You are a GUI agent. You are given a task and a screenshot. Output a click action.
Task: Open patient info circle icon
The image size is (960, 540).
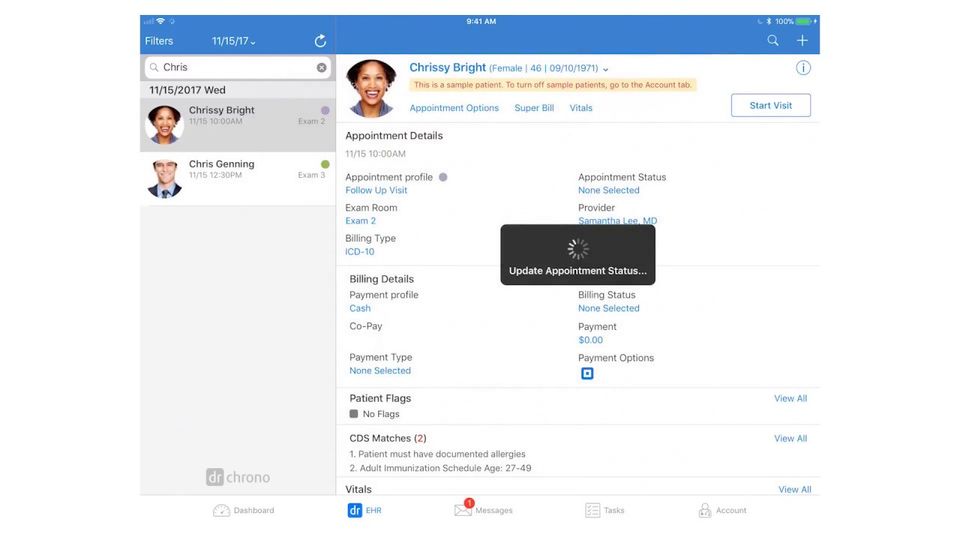803,68
